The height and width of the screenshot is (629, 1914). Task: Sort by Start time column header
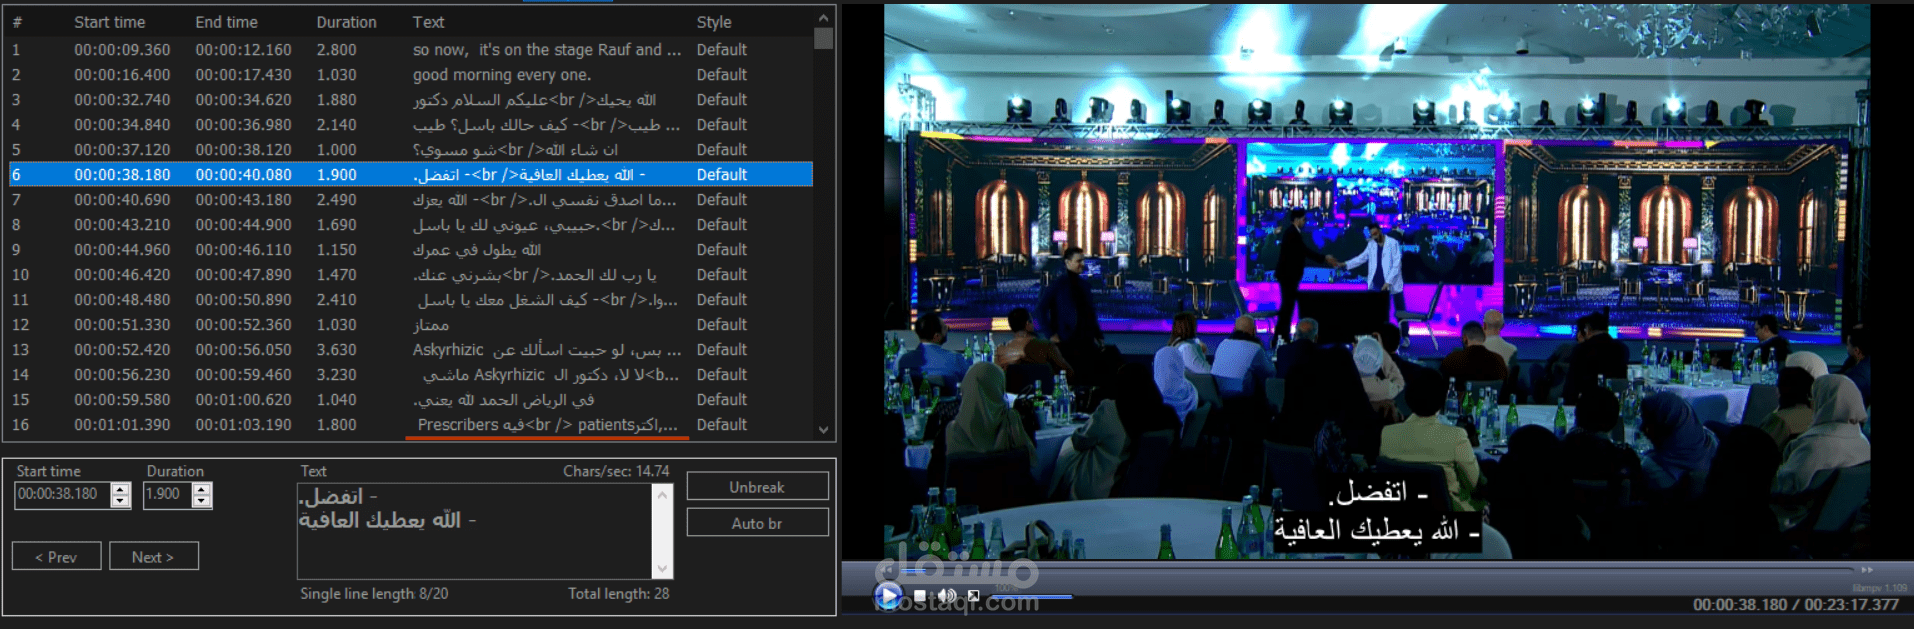[x=109, y=22]
